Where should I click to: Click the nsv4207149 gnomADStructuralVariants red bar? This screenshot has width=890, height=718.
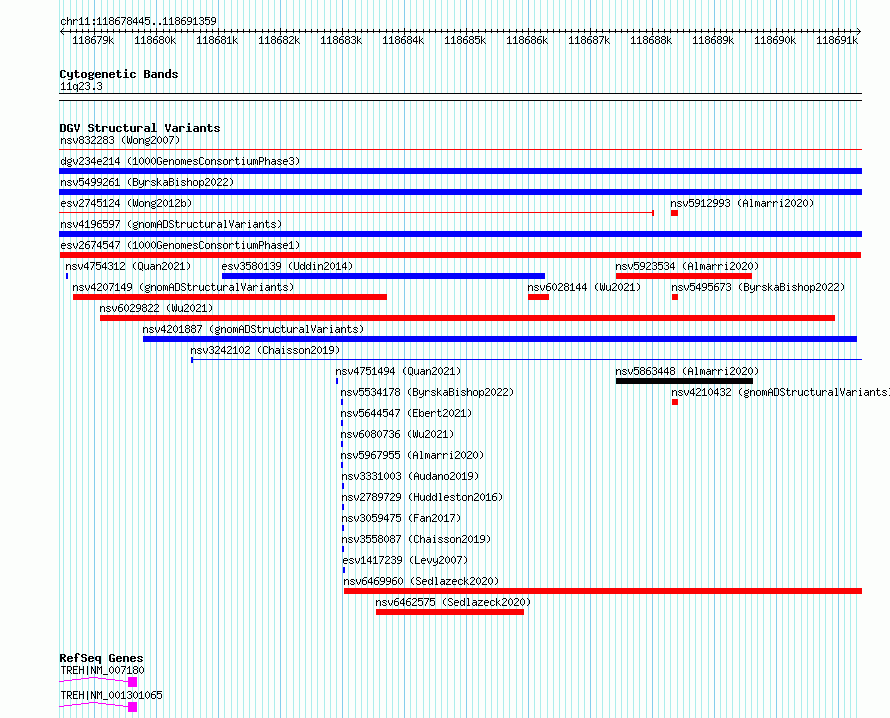(x=230, y=297)
